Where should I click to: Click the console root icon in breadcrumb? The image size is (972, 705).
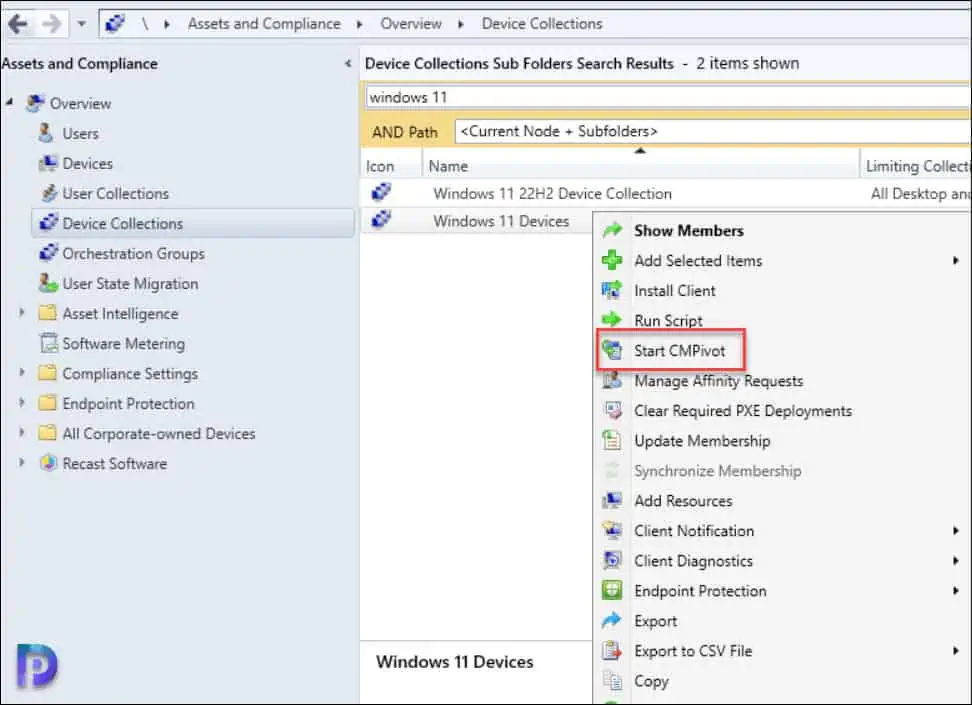coord(115,24)
